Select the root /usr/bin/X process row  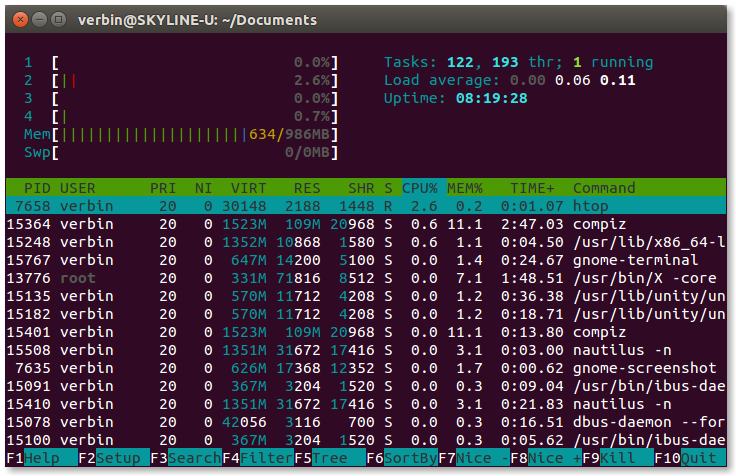366,278
